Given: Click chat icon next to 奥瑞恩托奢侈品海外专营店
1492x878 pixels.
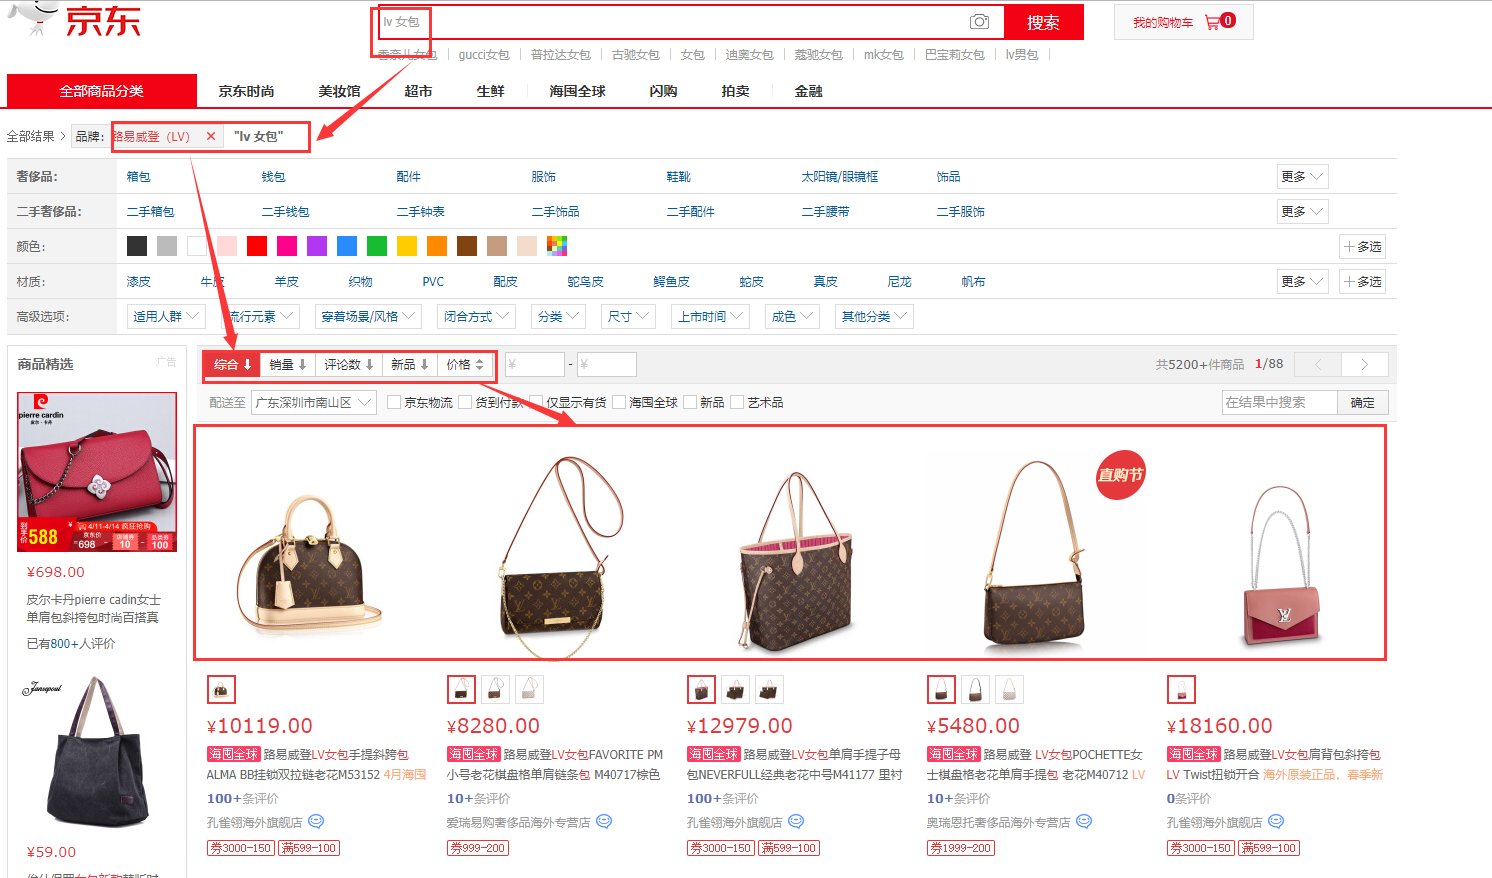Looking at the screenshot, I should coord(1084,822).
